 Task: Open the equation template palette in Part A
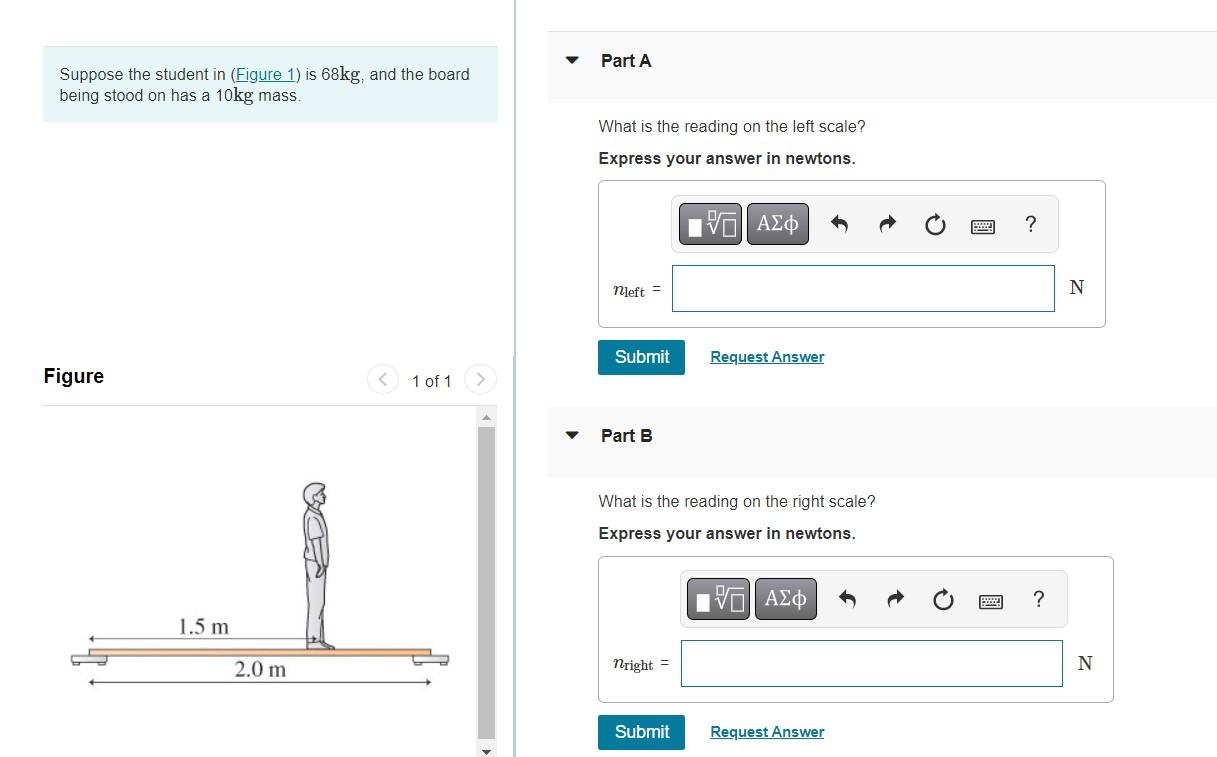click(709, 223)
